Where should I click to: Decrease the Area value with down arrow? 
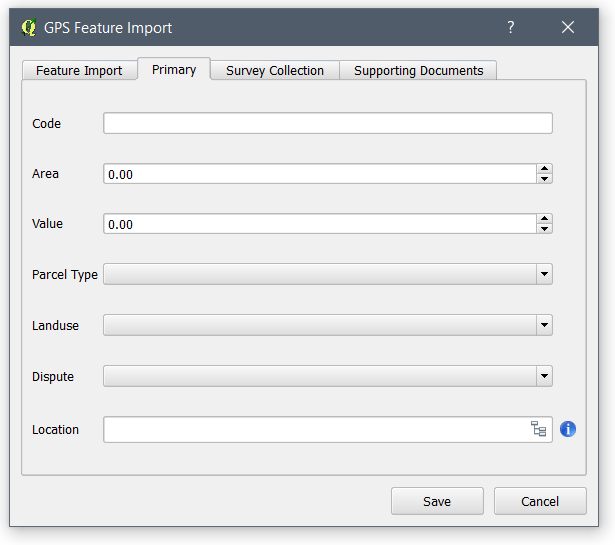pyautogui.click(x=544, y=179)
